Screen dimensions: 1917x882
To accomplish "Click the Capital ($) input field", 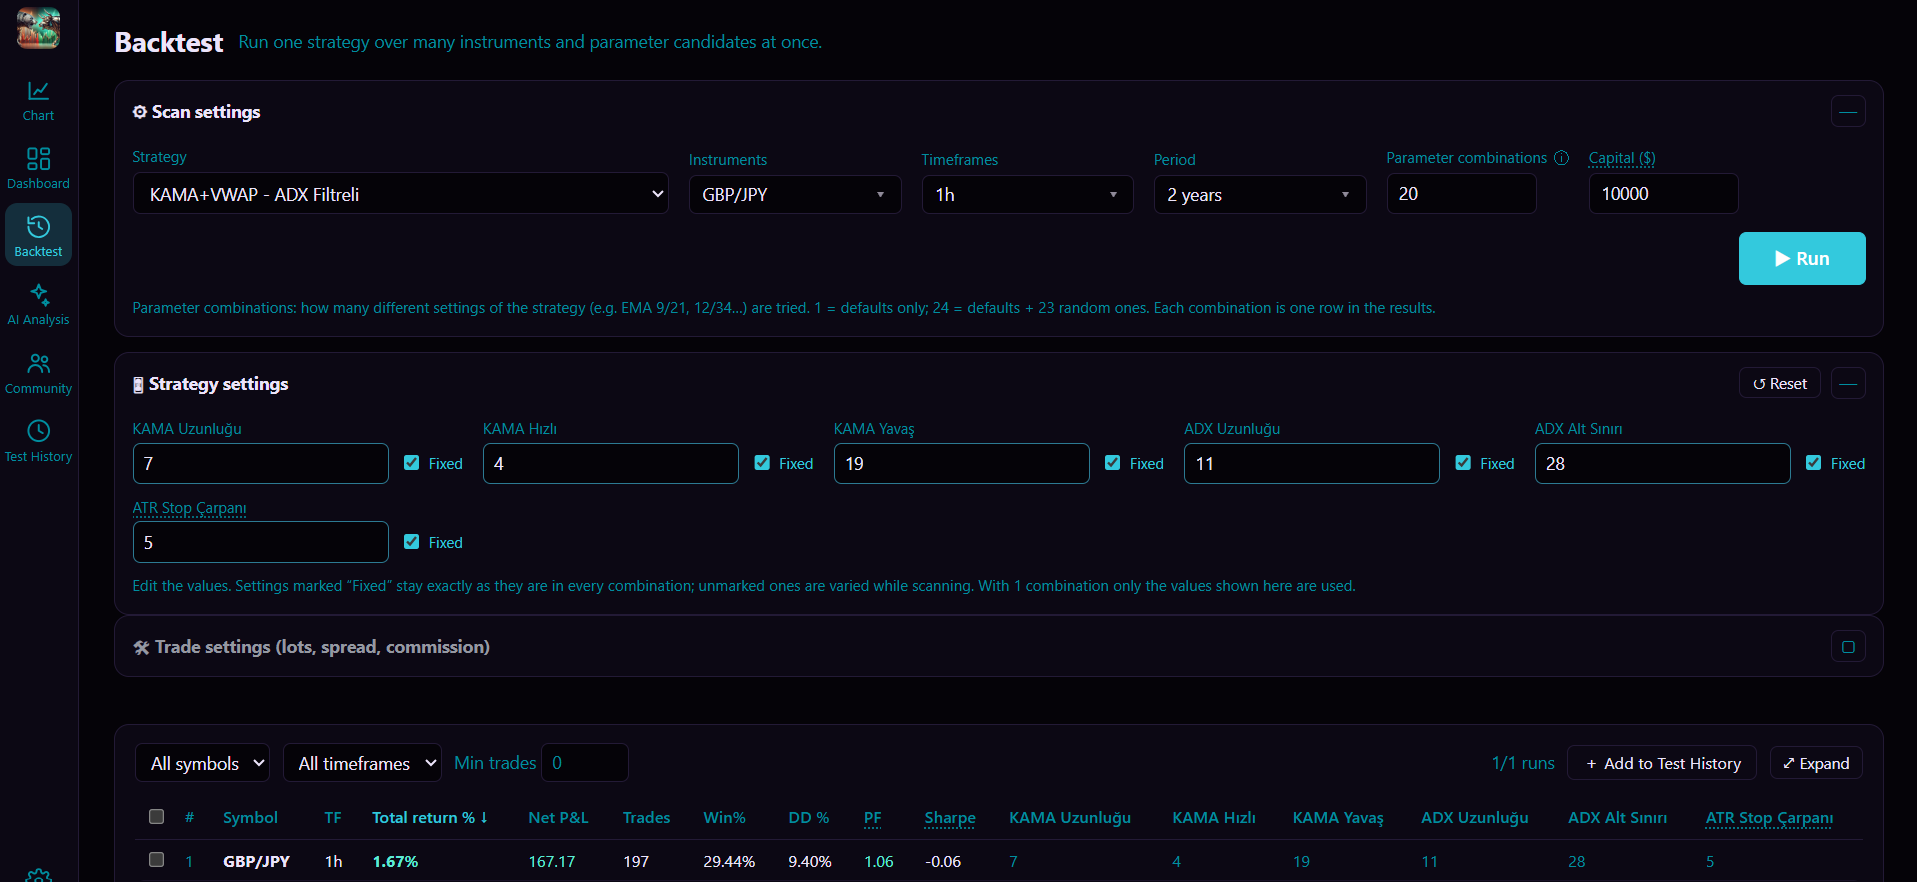I will (1663, 193).
